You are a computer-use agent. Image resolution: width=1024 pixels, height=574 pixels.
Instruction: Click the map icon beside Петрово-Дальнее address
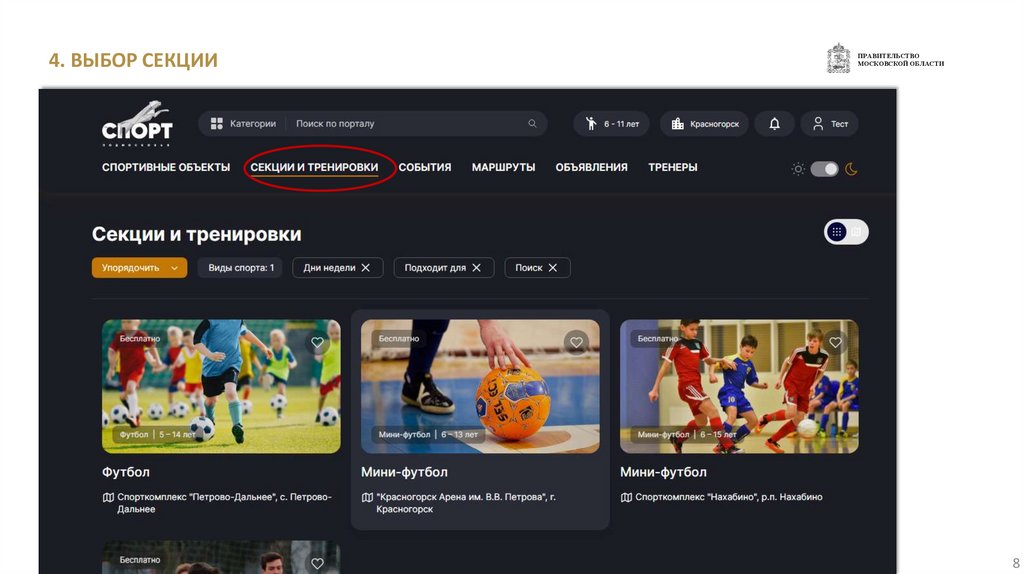click(108, 498)
